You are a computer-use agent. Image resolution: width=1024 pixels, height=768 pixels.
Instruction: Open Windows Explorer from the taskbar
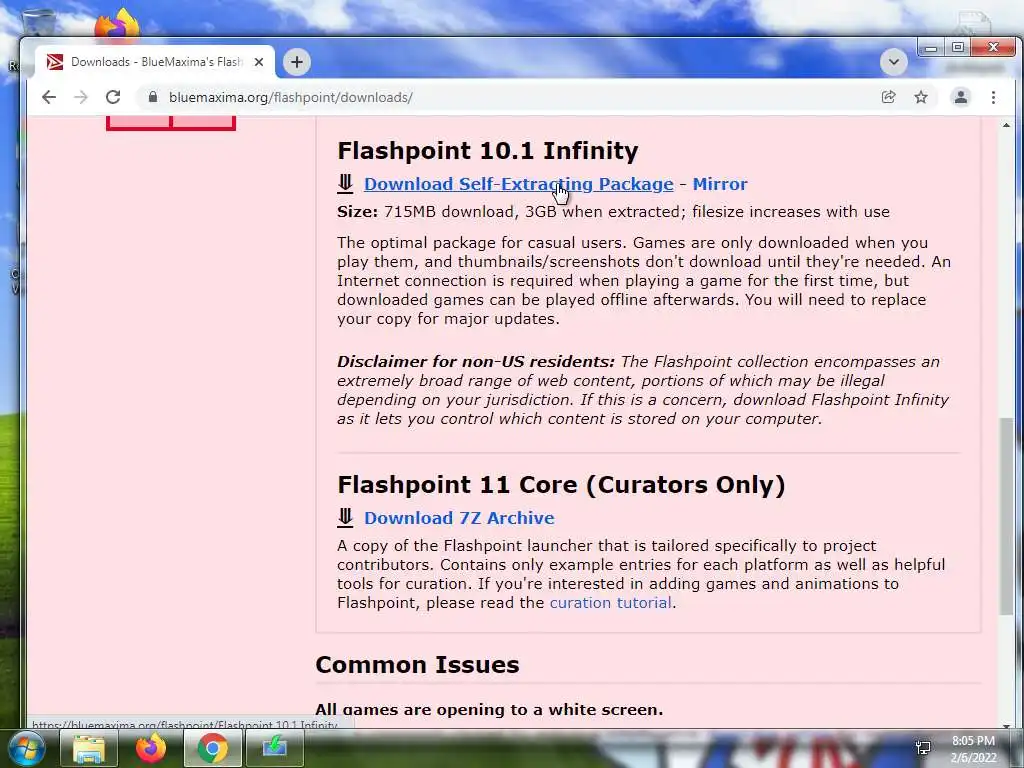(x=89, y=748)
